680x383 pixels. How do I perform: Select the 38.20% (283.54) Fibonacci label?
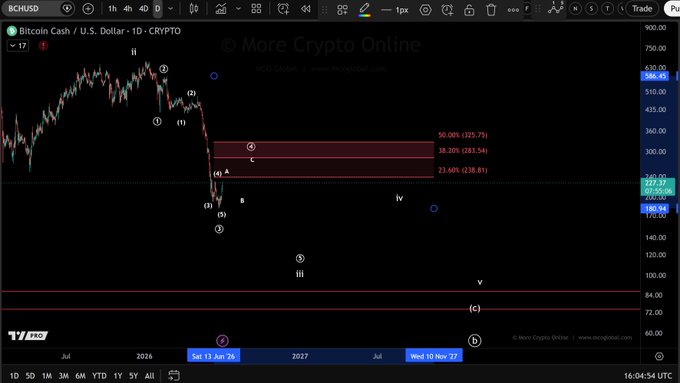click(463, 151)
